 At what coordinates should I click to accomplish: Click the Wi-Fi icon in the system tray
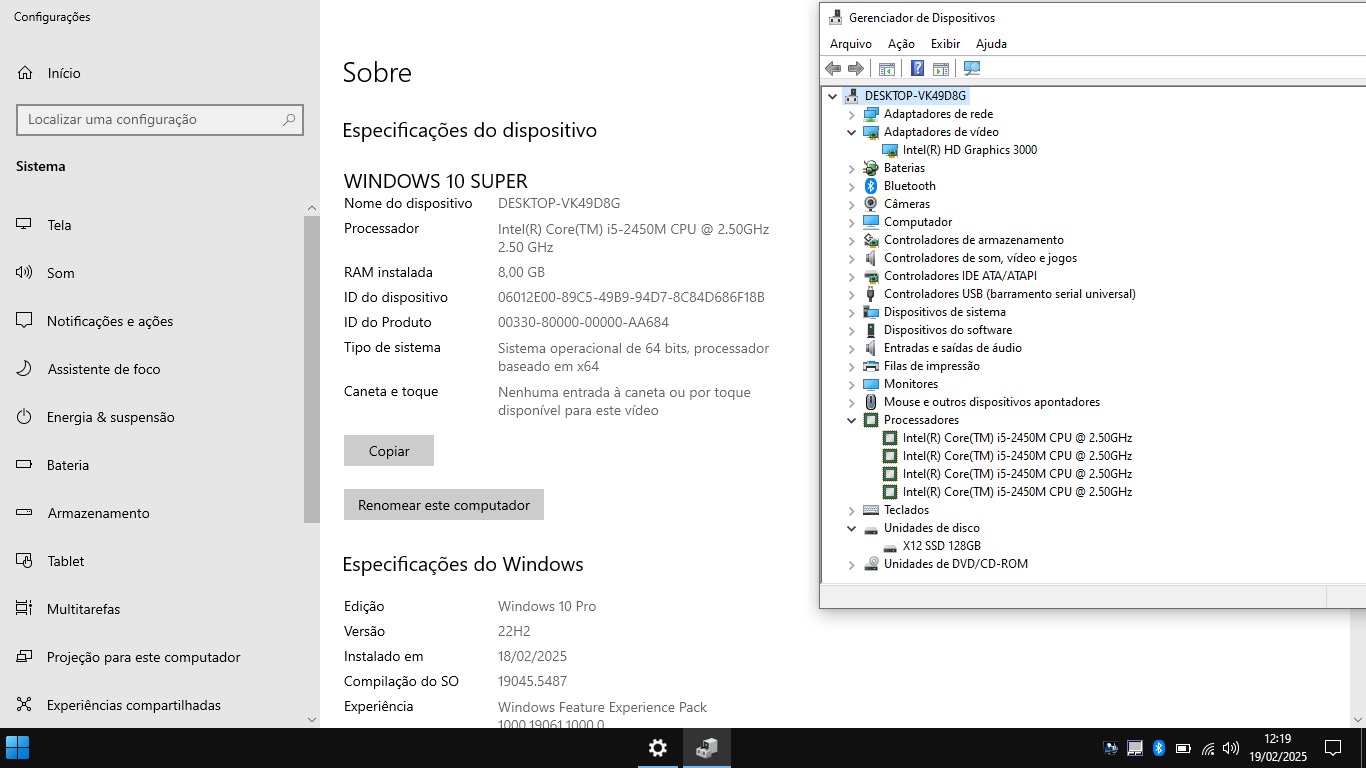coord(1208,748)
